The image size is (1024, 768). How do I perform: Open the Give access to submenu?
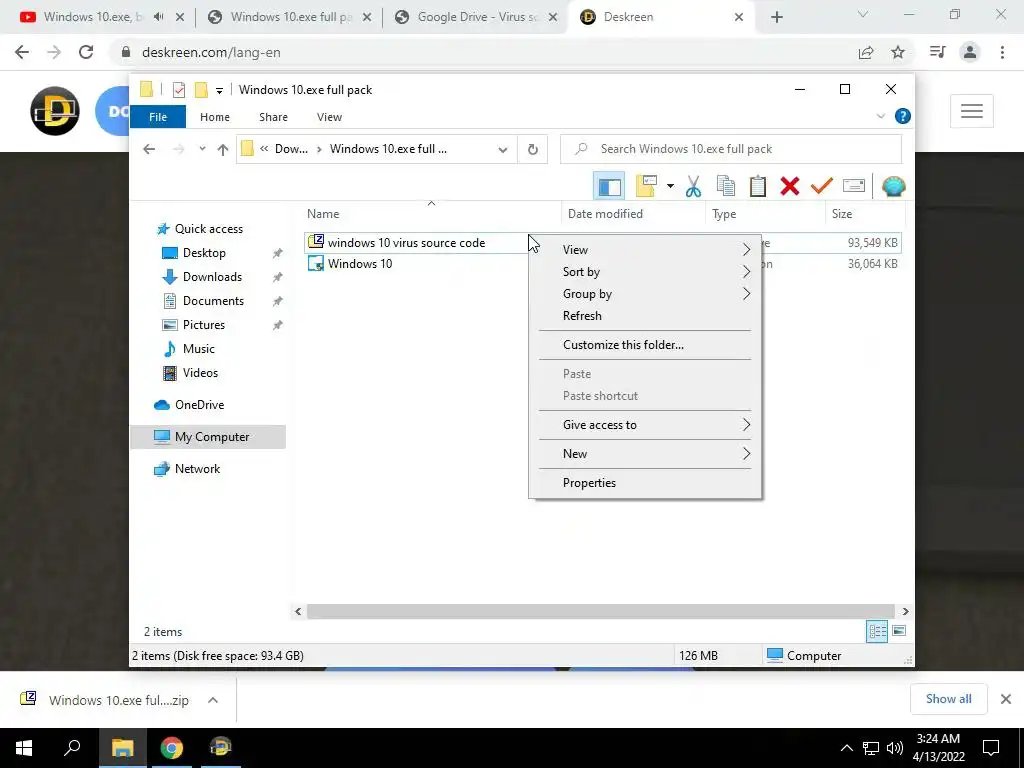tap(645, 424)
